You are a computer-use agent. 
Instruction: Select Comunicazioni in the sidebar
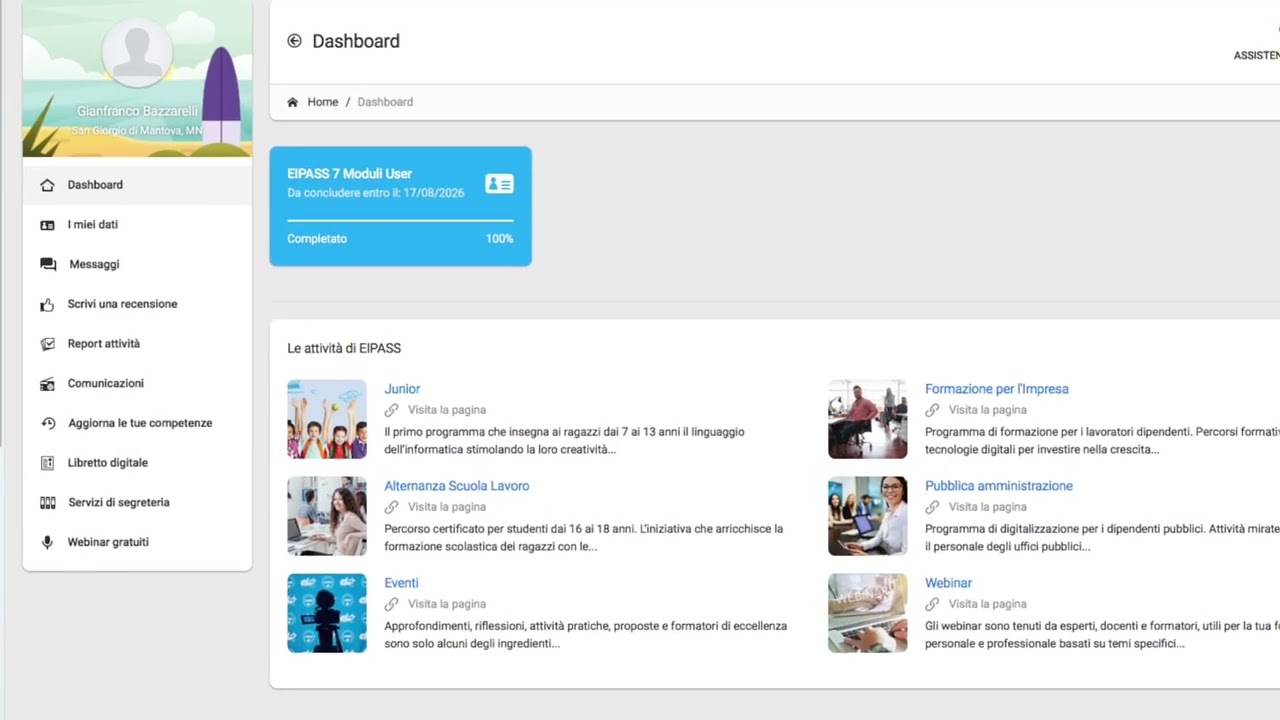(x=137, y=383)
